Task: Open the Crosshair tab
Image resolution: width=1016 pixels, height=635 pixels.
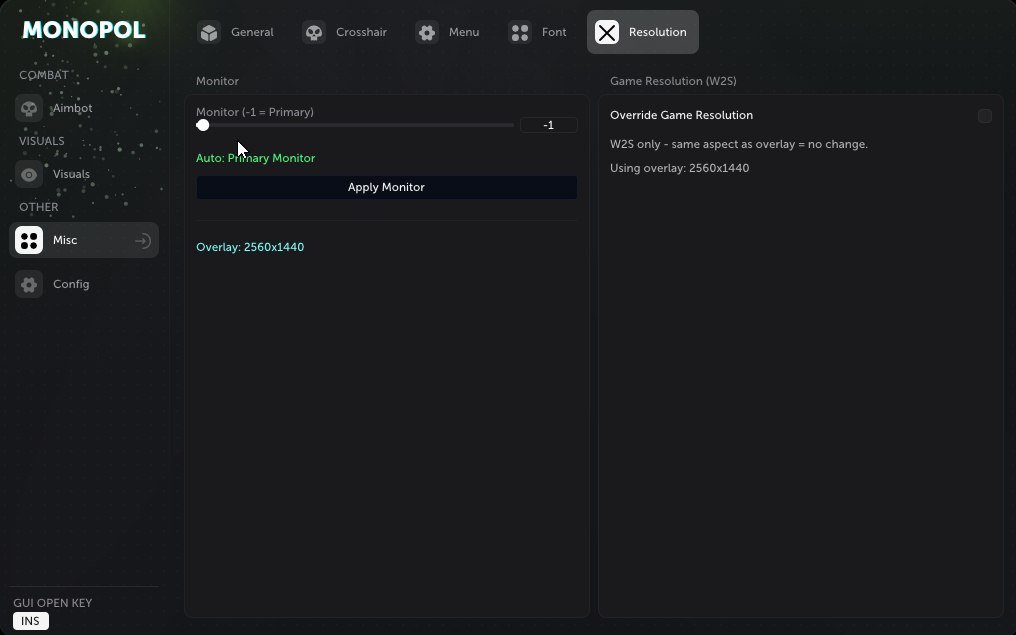Action: 345,32
